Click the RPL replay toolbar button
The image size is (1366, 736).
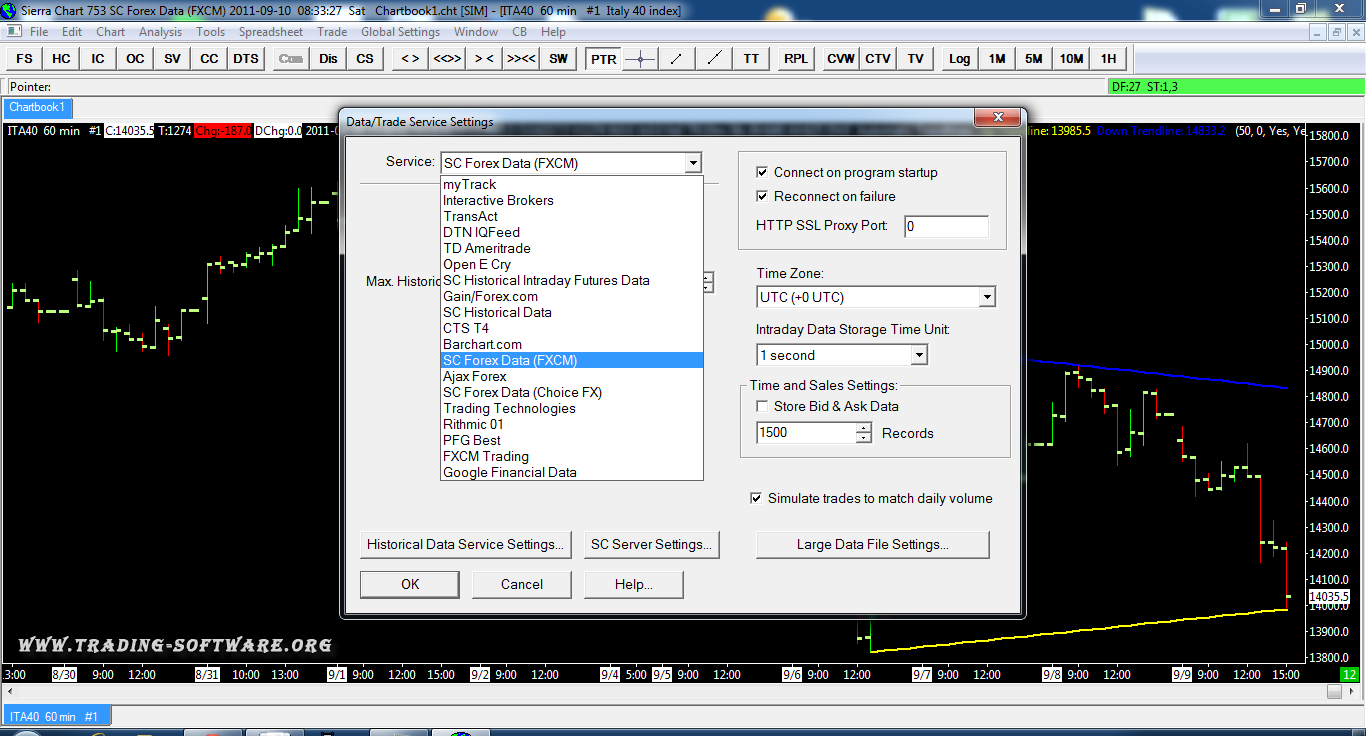tap(796, 59)
